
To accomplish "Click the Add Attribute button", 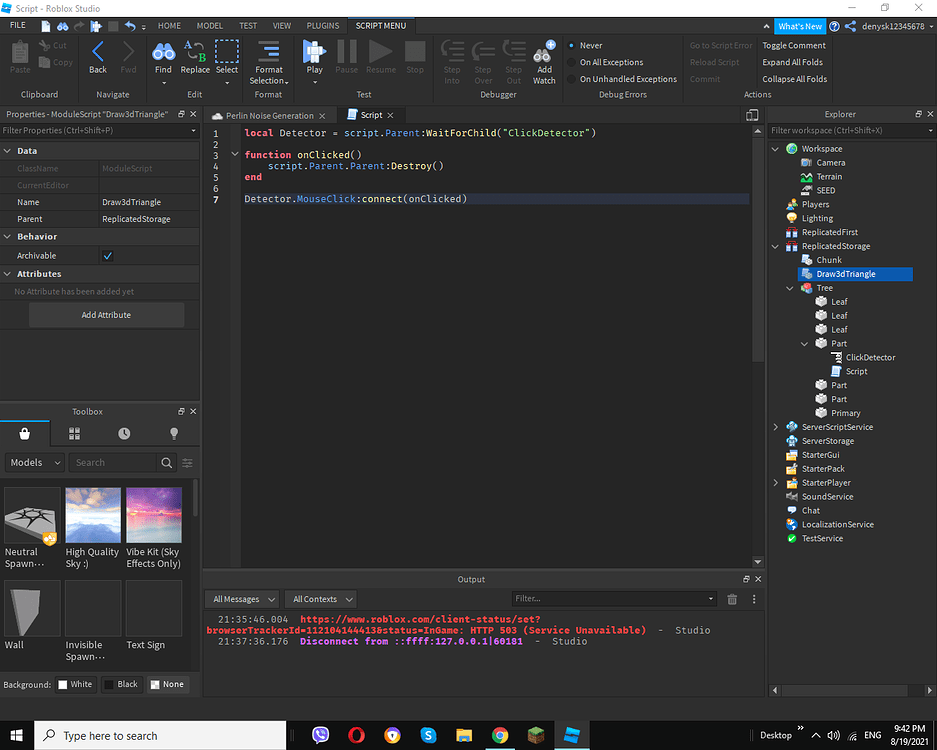I will [106, 315].
